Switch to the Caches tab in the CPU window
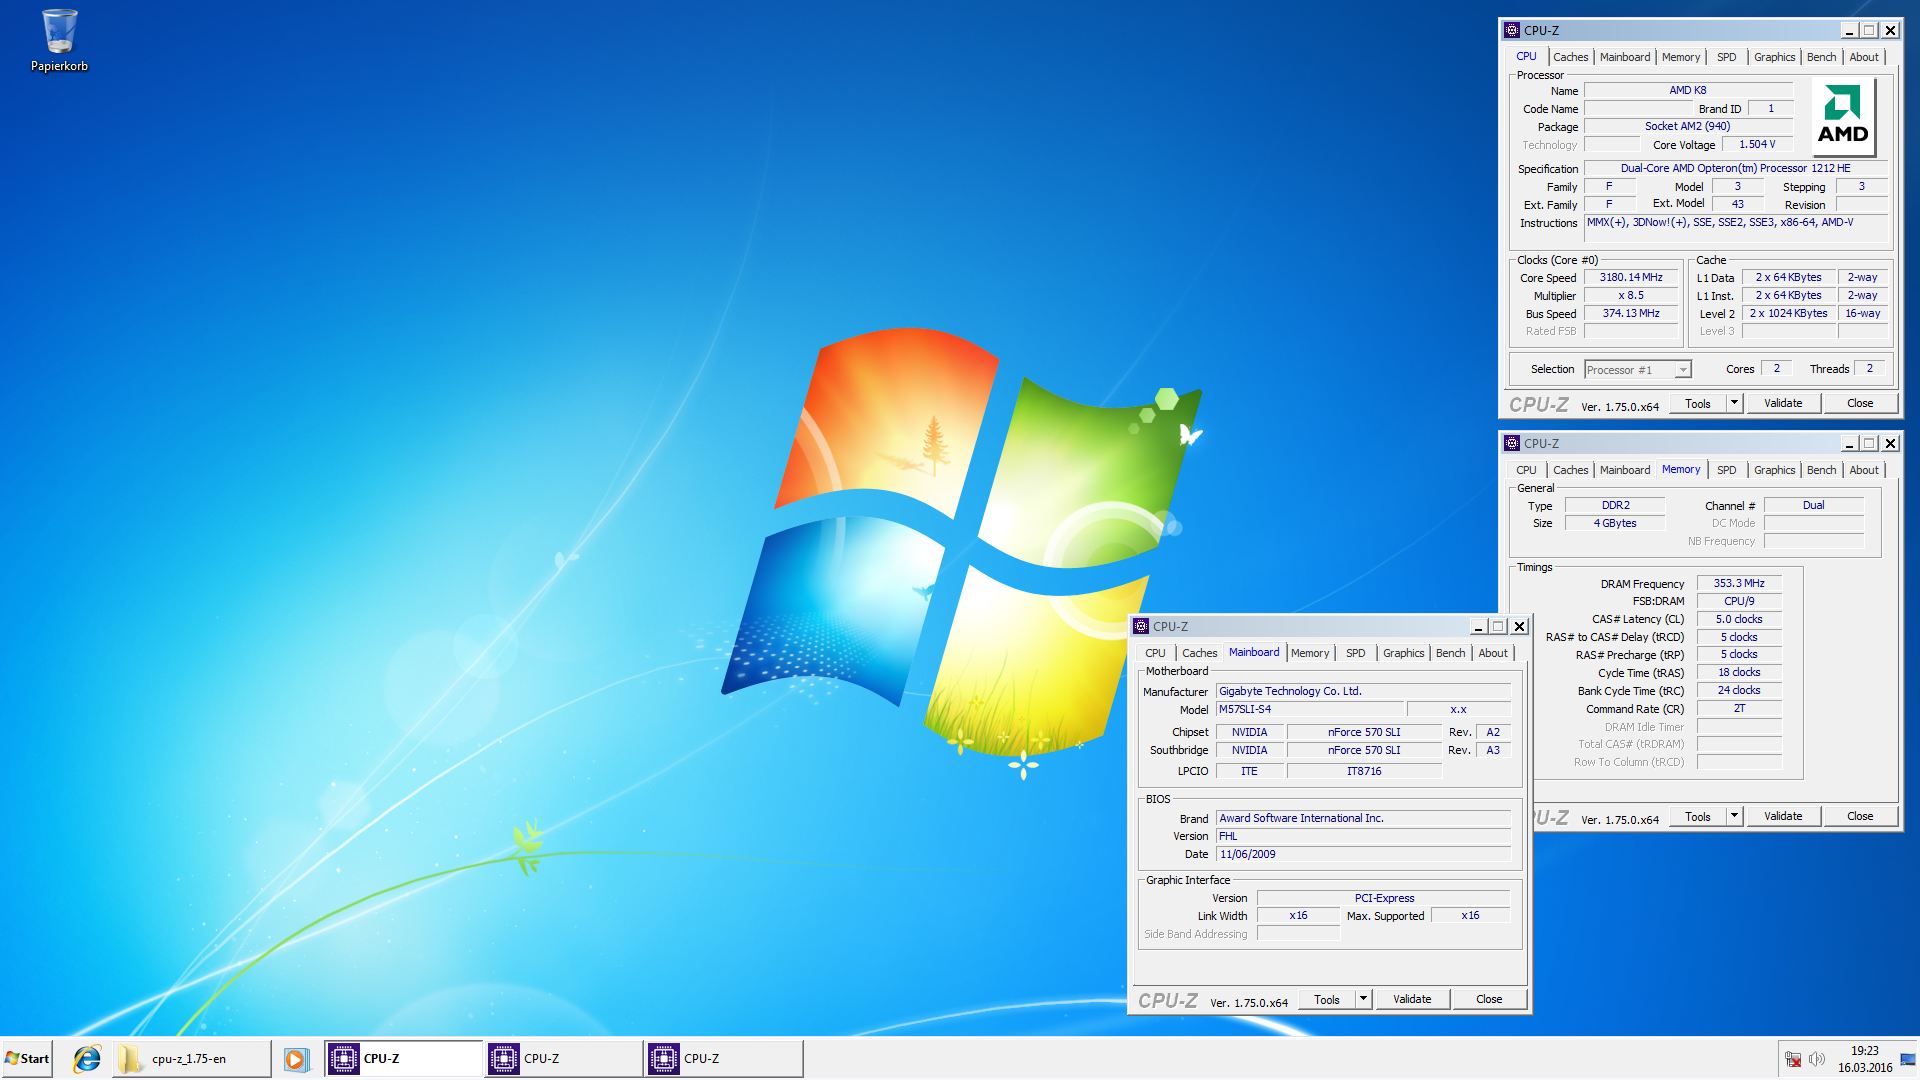This screenshot has height=1080, width=1920. [1570, 57]
